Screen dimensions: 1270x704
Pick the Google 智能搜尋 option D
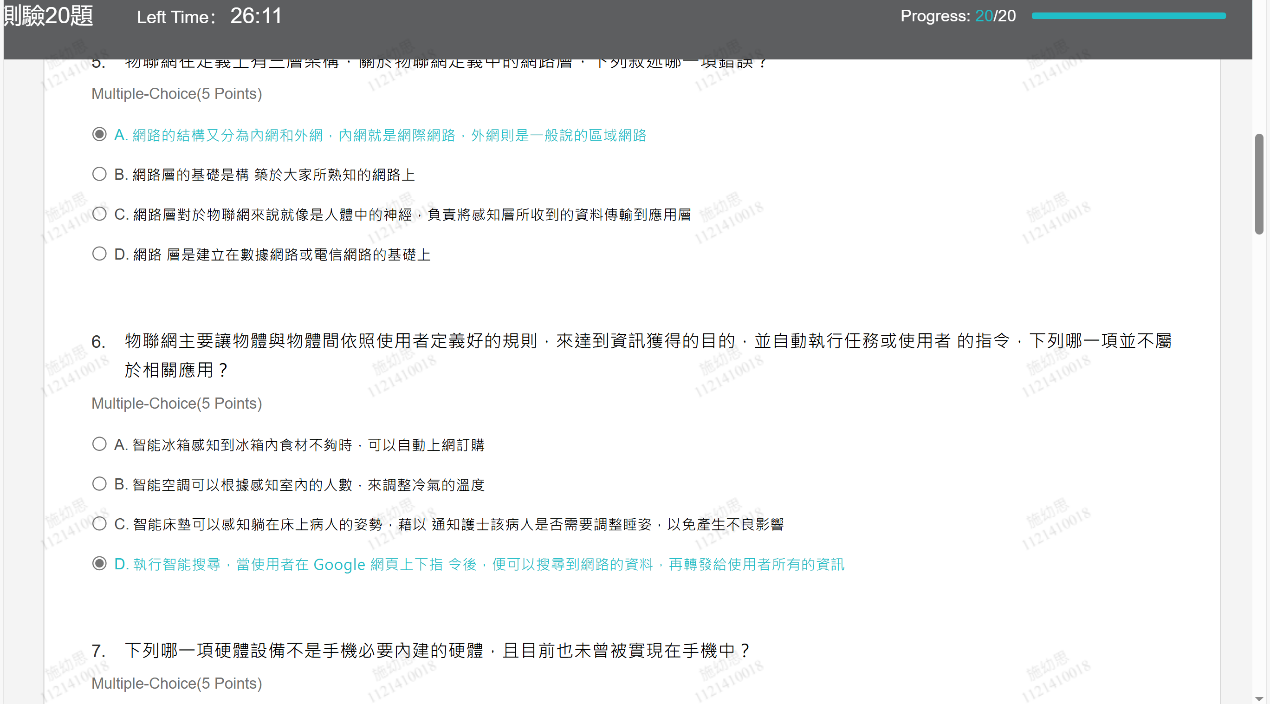click(99, 564)
